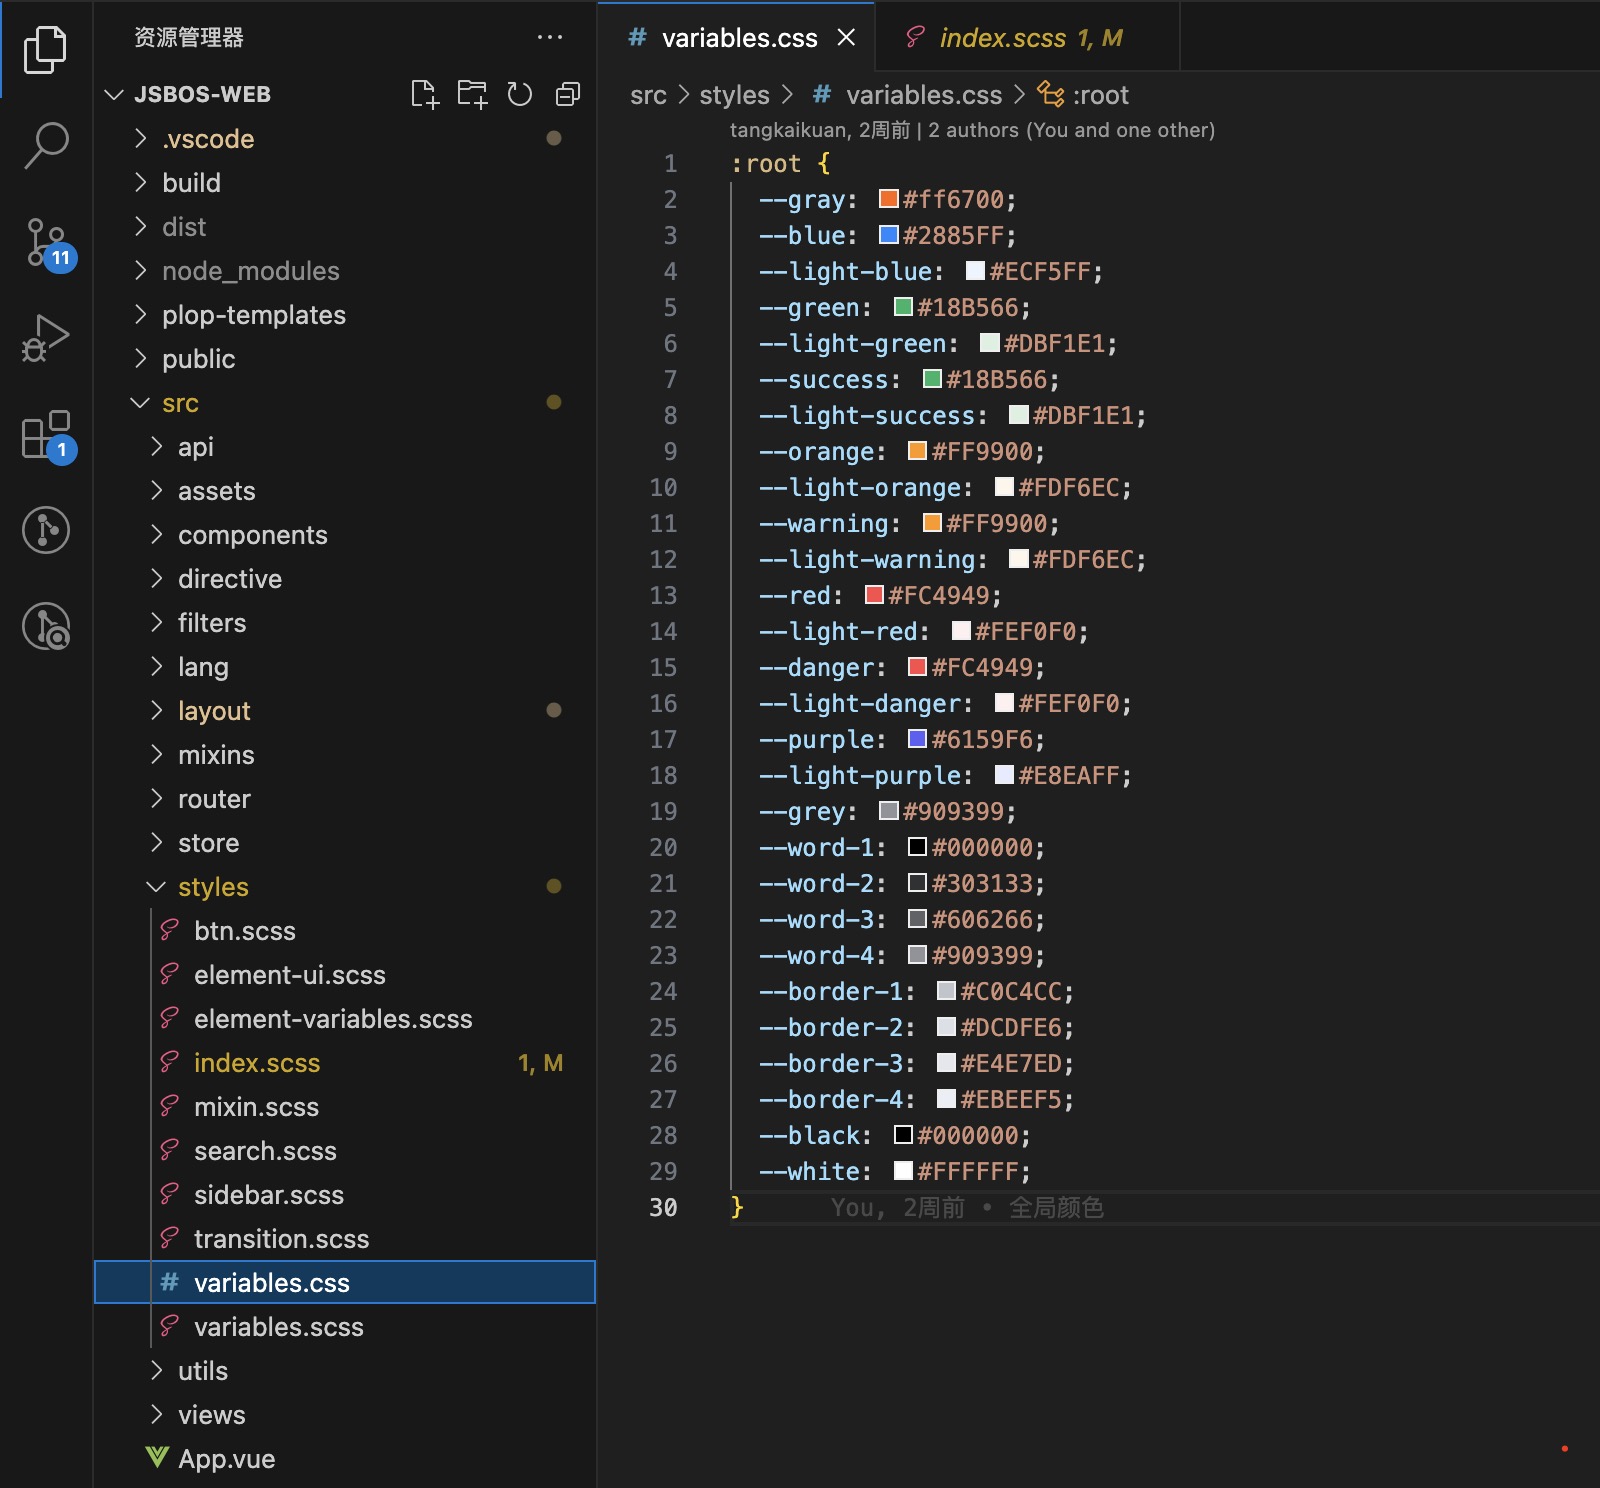Open the sidebar.scss file
Image resolution: width=1600 pixels, height=1488 pixels.
click(268, 1195)
